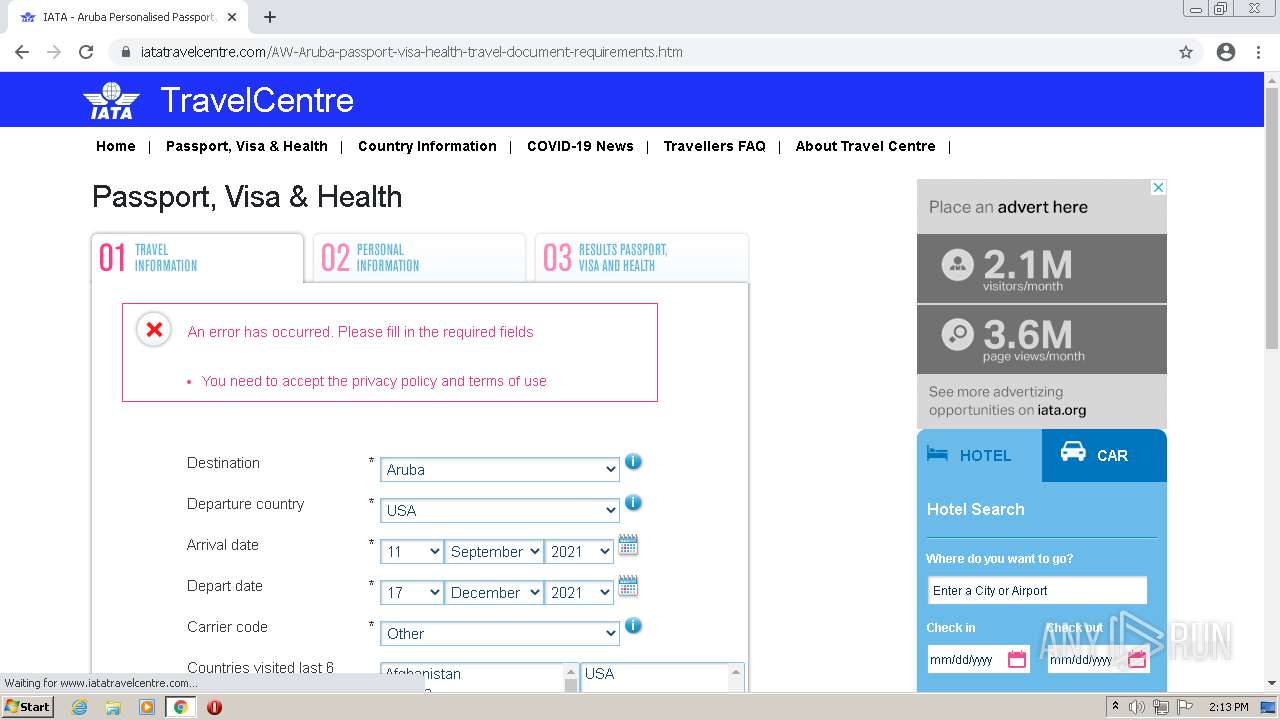Open COVID-19 News menu
The height and width of the screenshot is (720, 1280).
click(x=580, y=146)
